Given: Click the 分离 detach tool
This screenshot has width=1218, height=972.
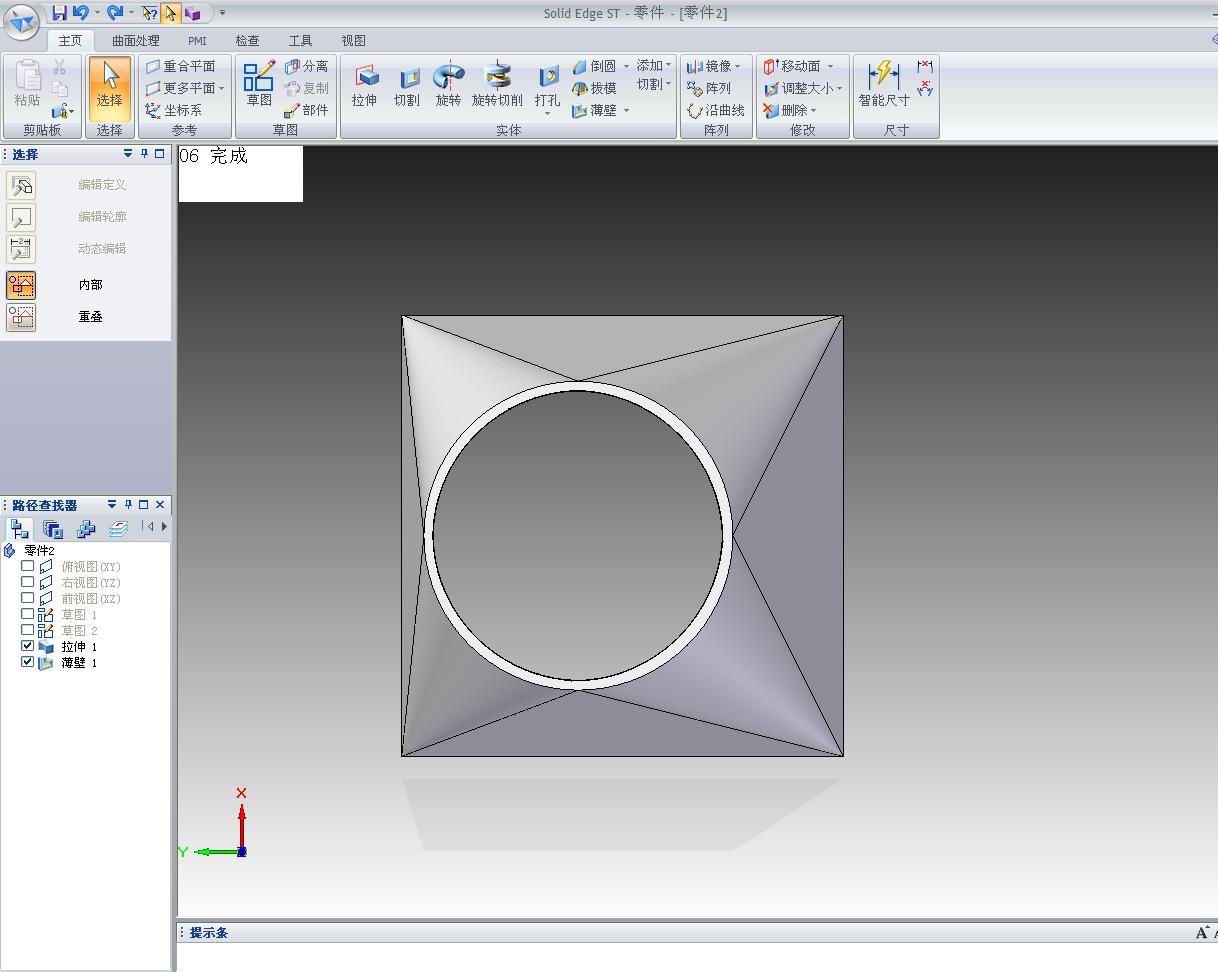Looking at the screenshot, I should point(306,66).
